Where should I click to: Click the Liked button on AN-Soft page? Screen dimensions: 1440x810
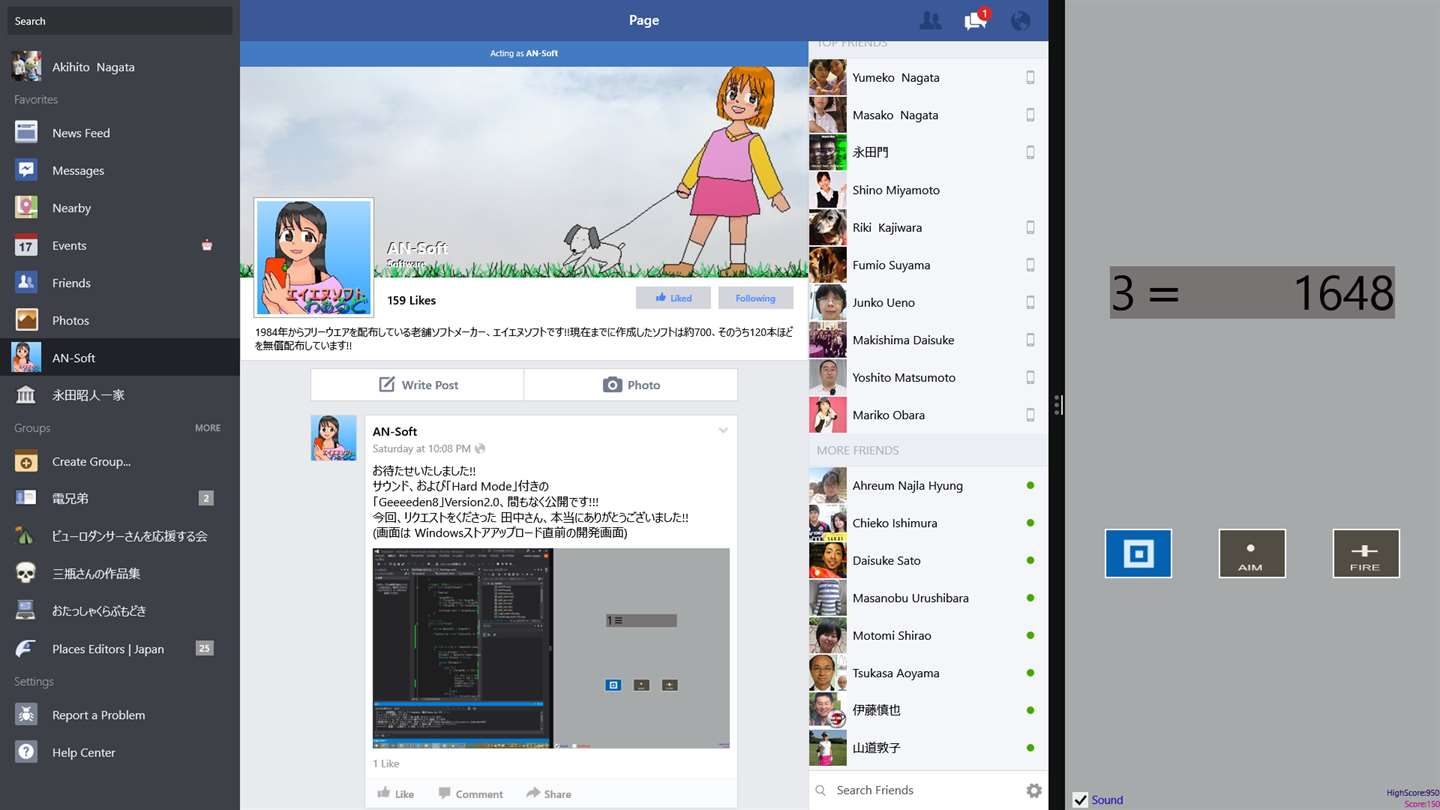(673, 298)
